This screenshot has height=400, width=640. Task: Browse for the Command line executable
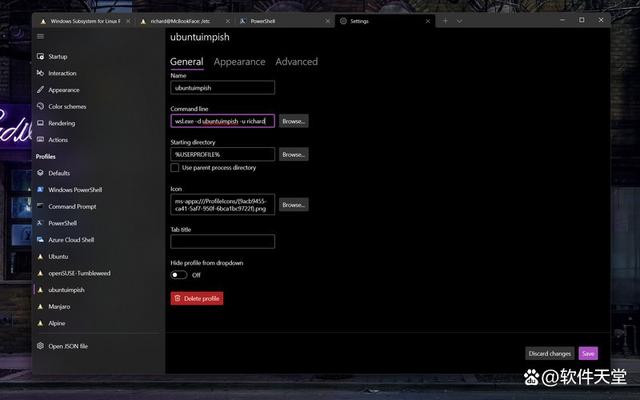tap(293, 121)
